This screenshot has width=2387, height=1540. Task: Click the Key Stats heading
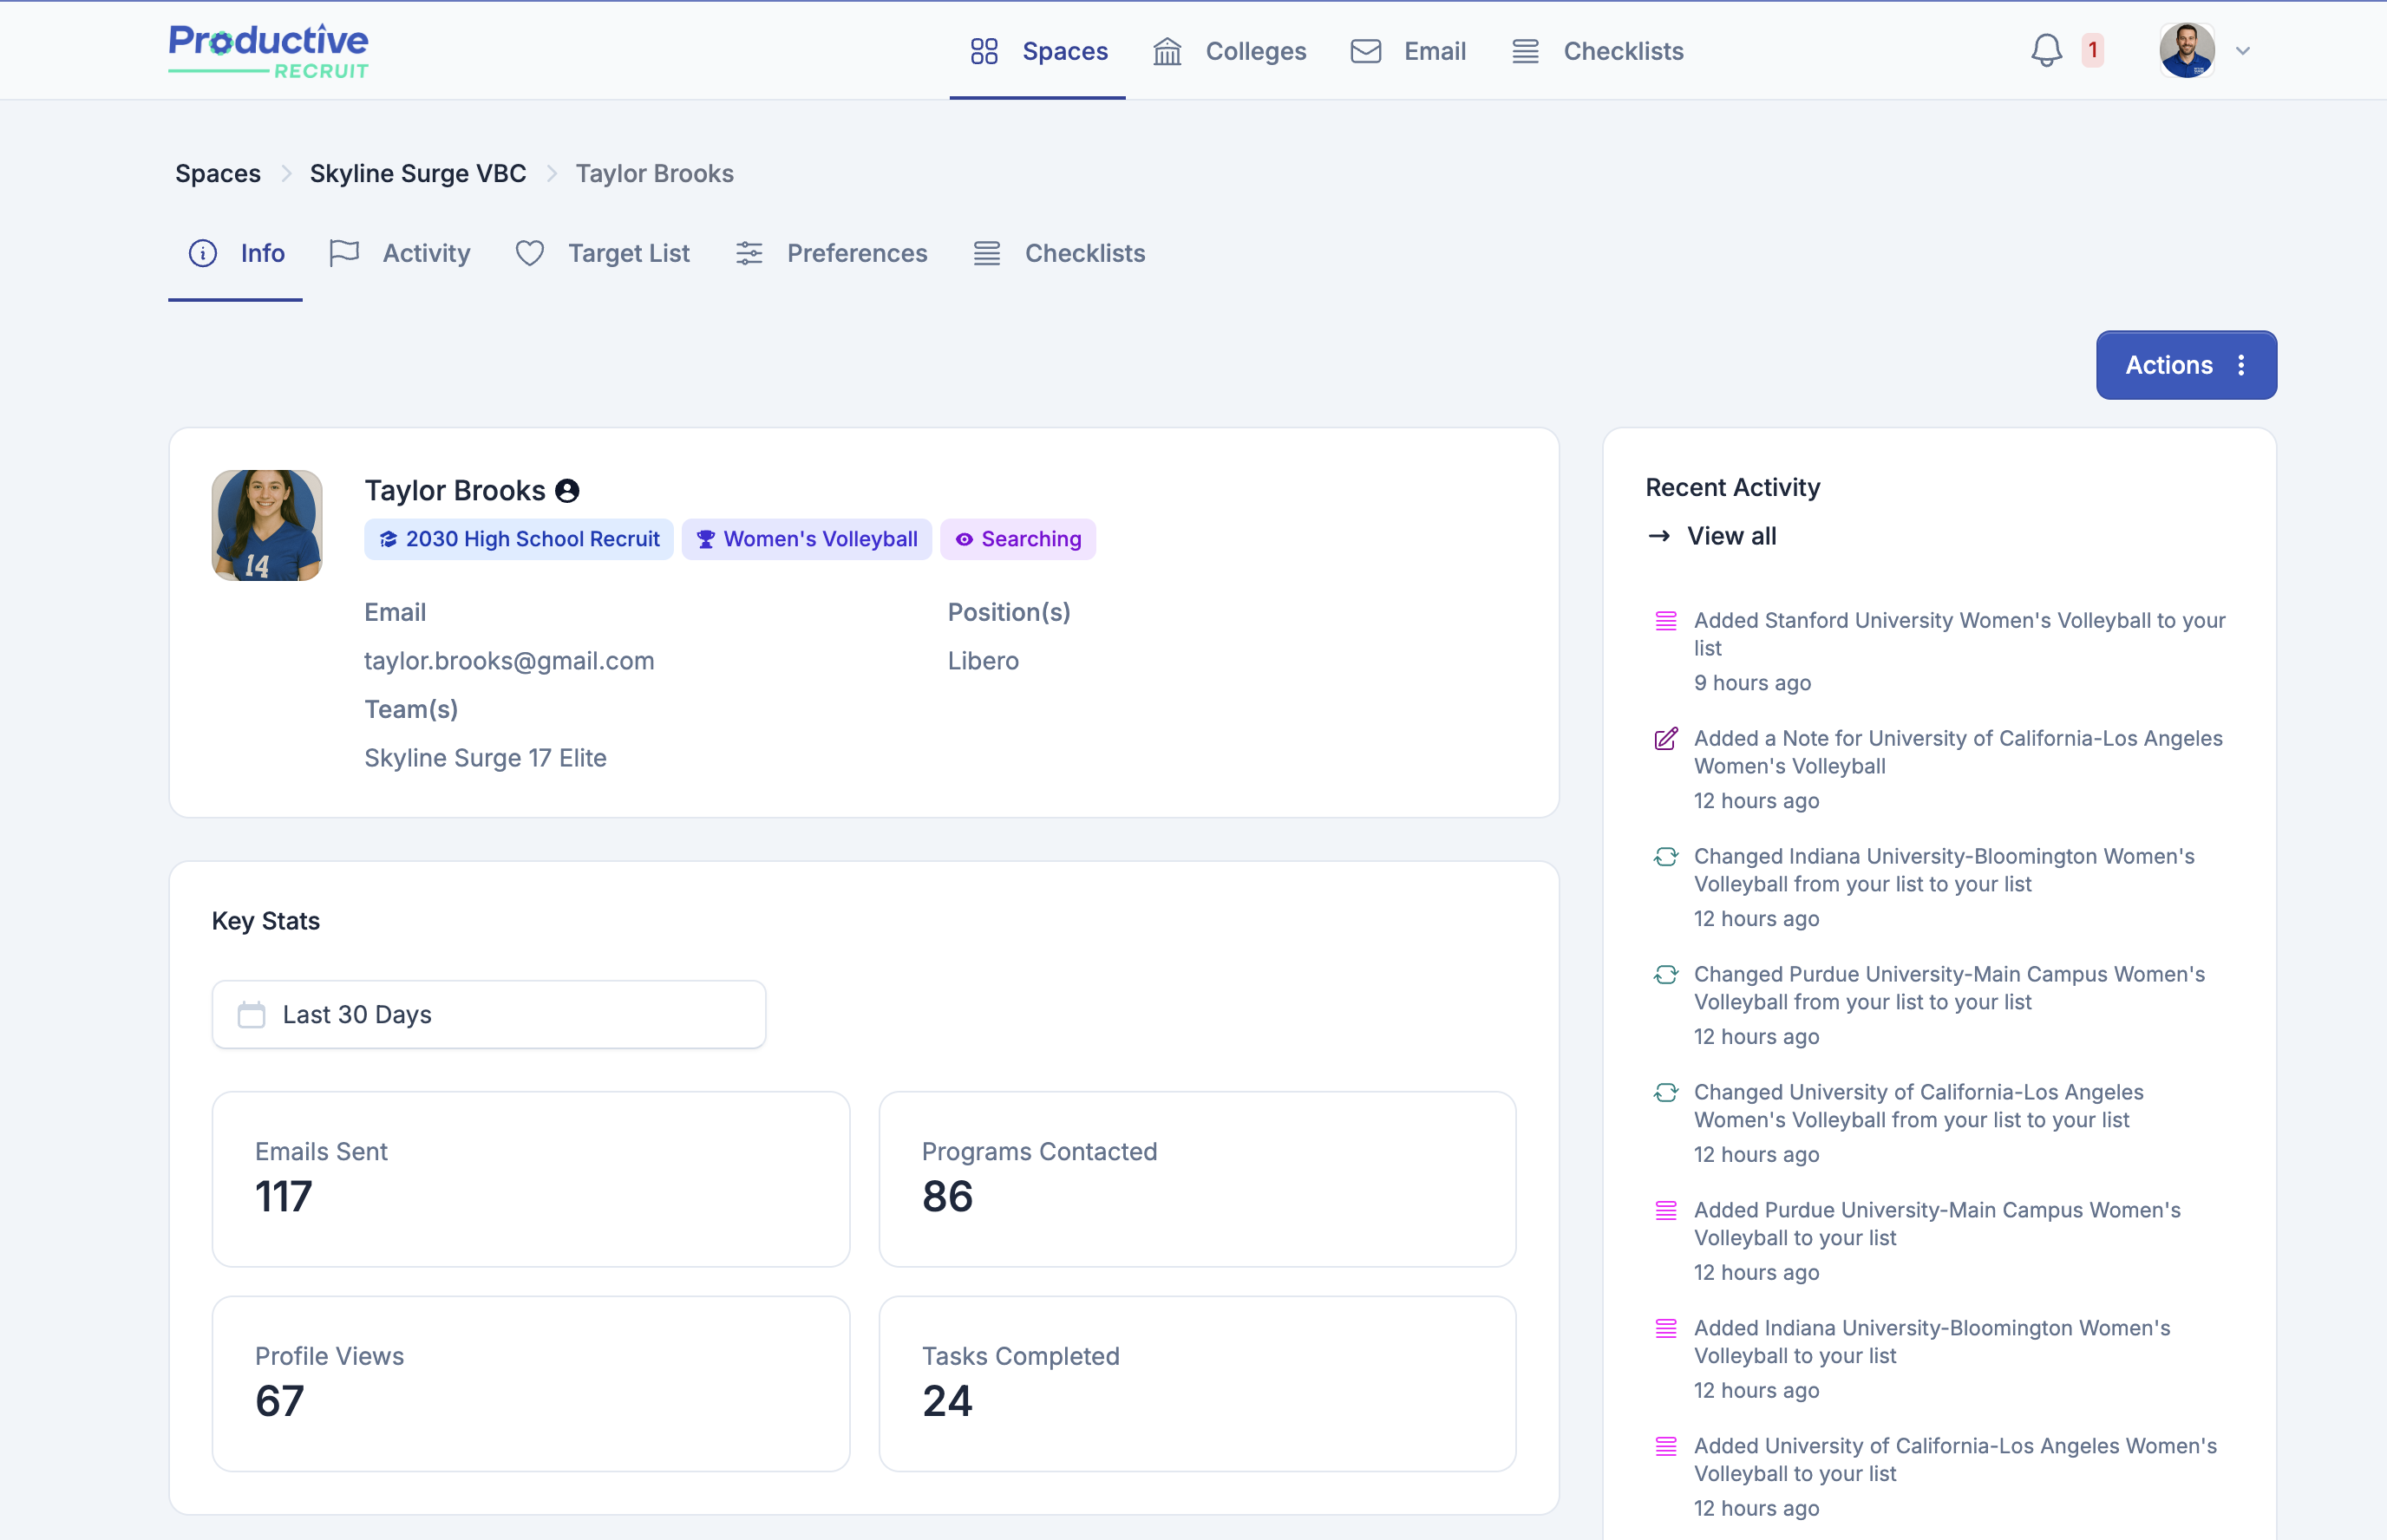(265, 921)
